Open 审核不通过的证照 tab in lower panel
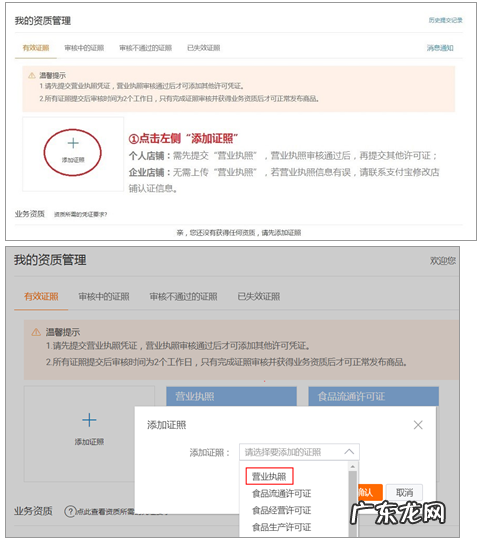 (x=183, y=296)
